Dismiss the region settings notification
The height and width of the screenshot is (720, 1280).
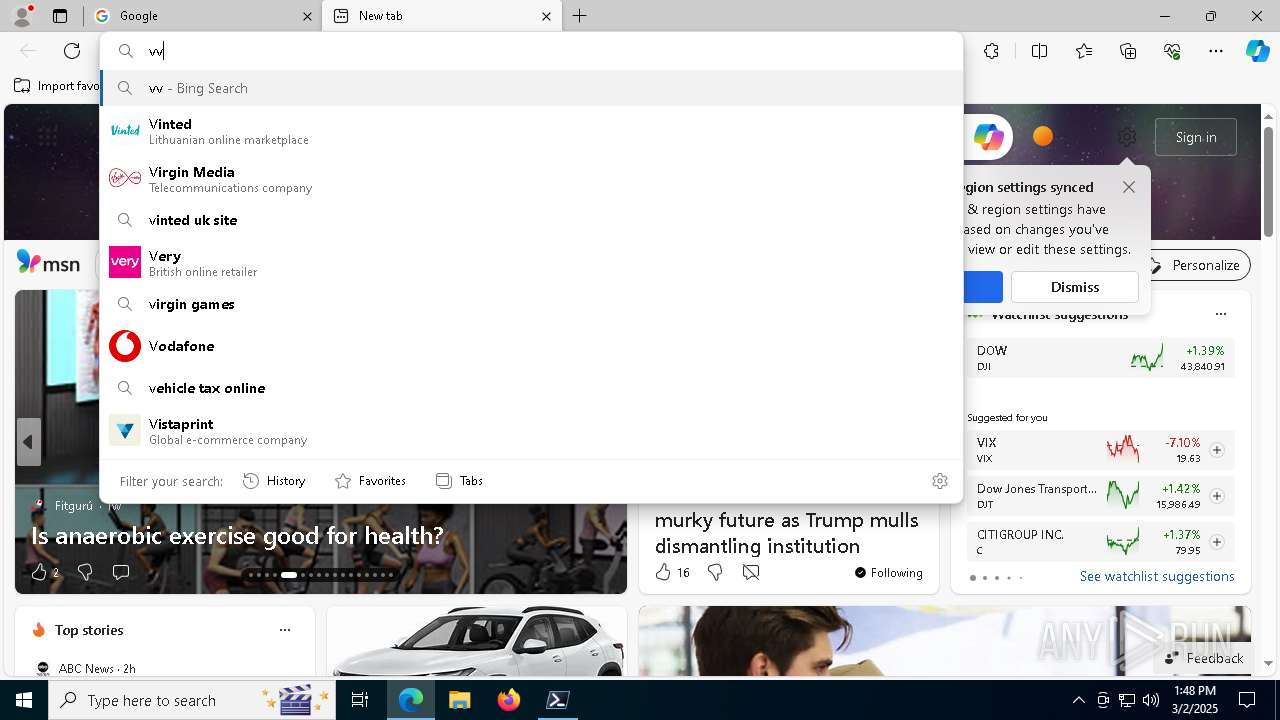tap(1075, 287)
